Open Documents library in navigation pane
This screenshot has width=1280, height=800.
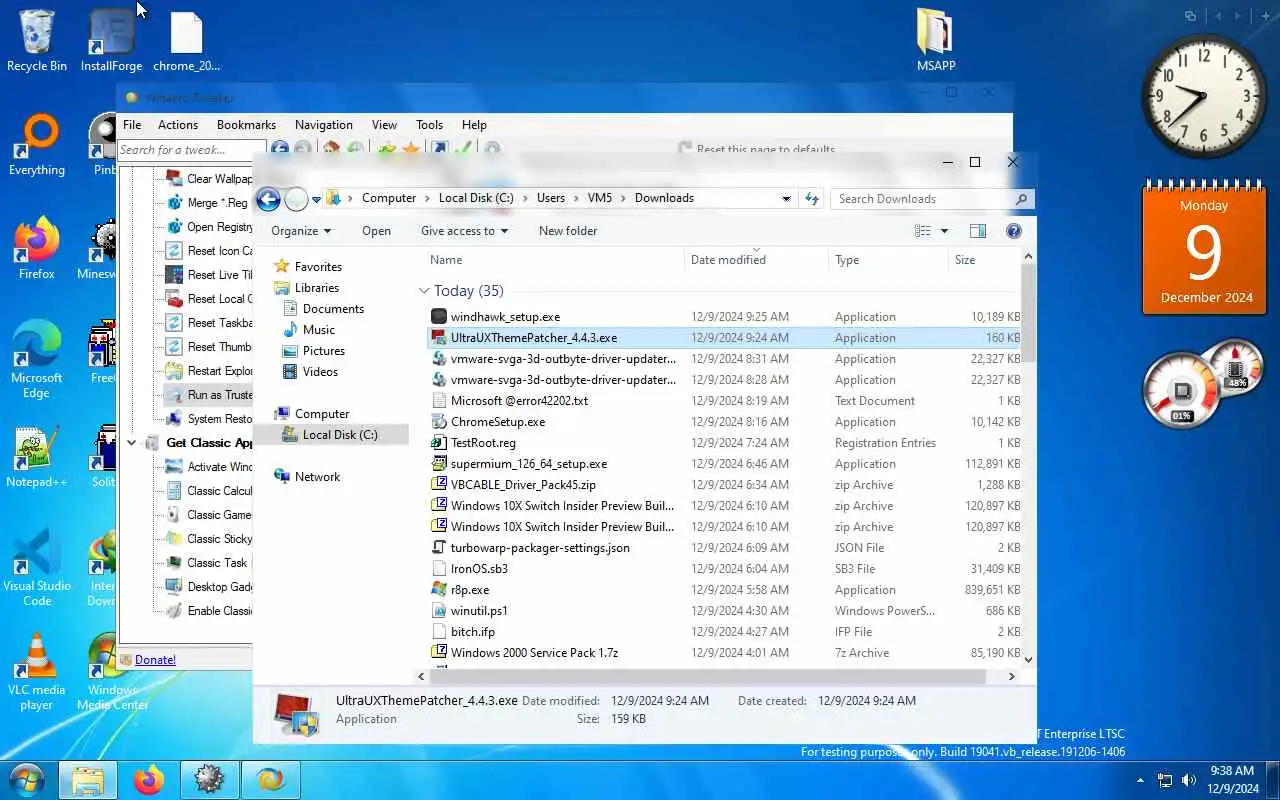(333, 309)
